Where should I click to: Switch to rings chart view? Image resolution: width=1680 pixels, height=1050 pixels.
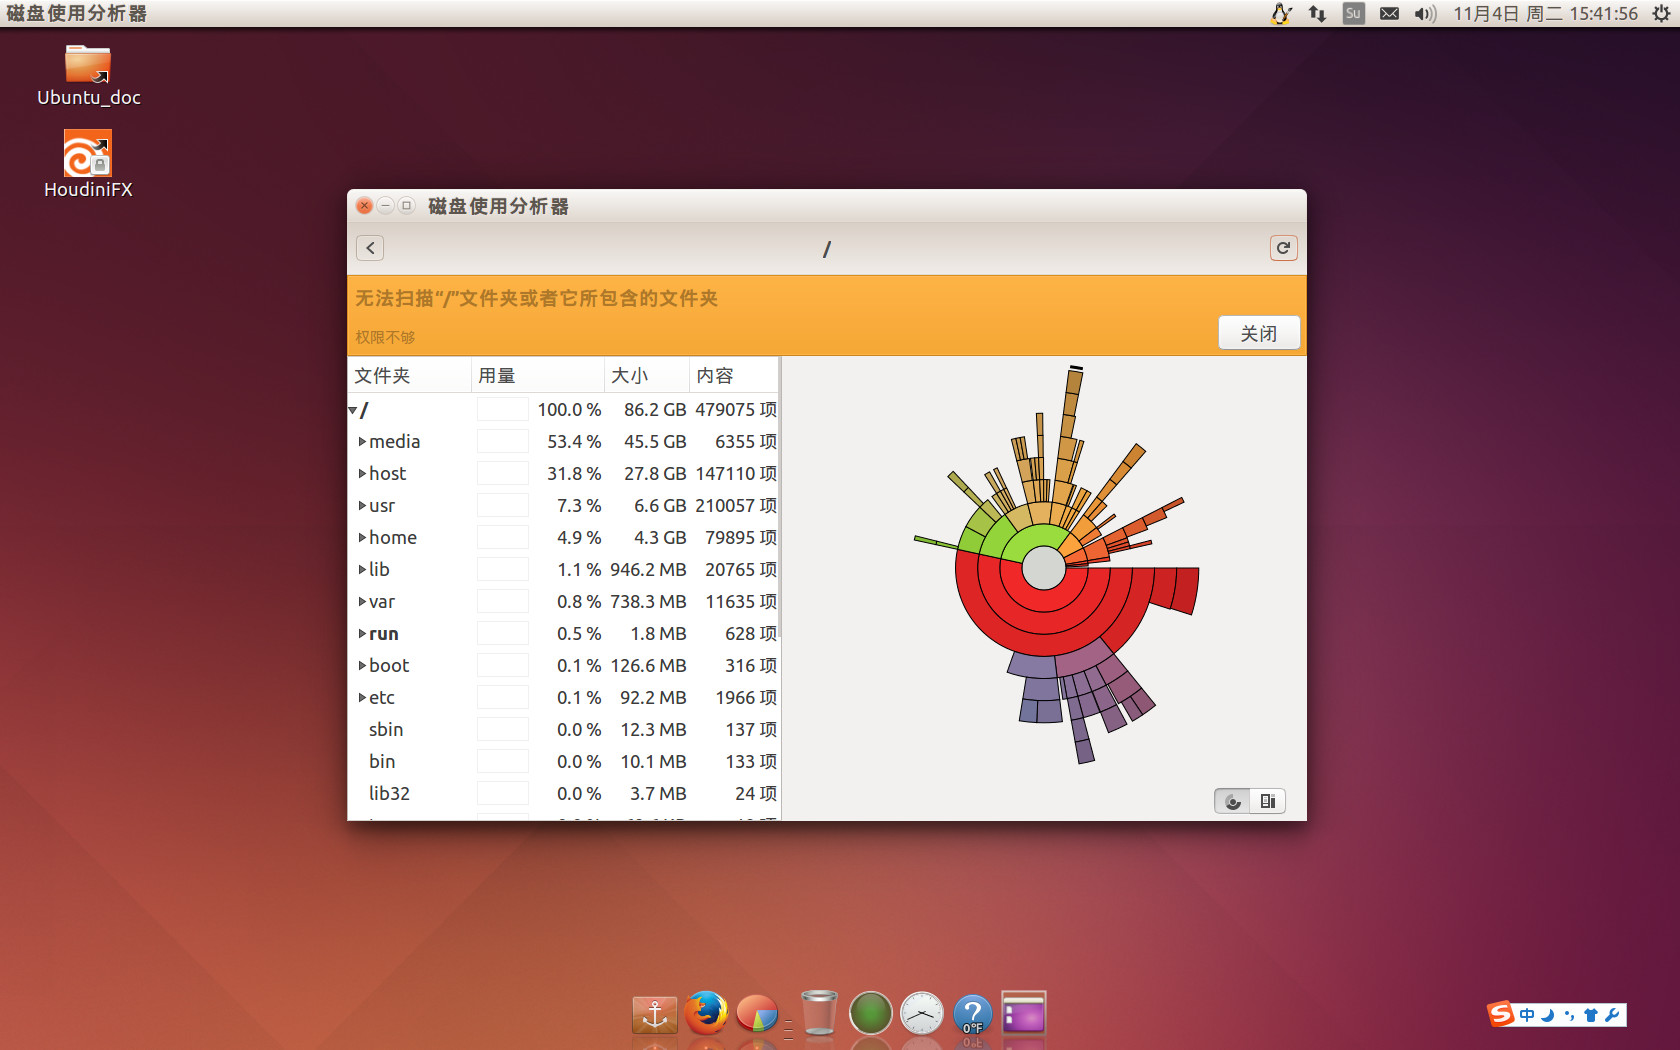click(1233, 801)
